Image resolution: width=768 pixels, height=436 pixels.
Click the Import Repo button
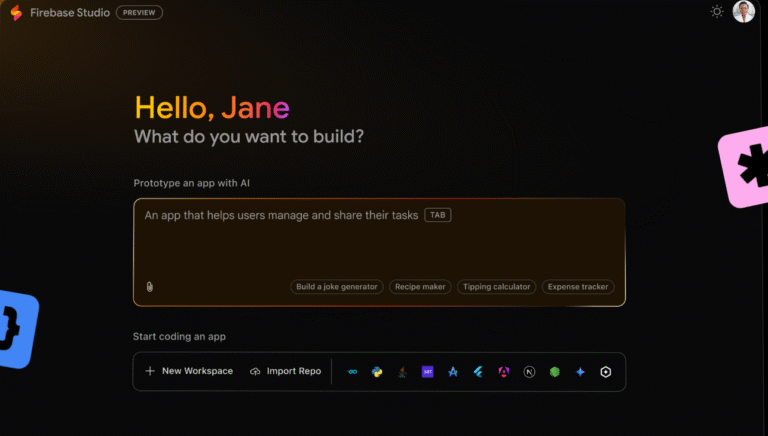pyautogui.click(x=286, y=371)
